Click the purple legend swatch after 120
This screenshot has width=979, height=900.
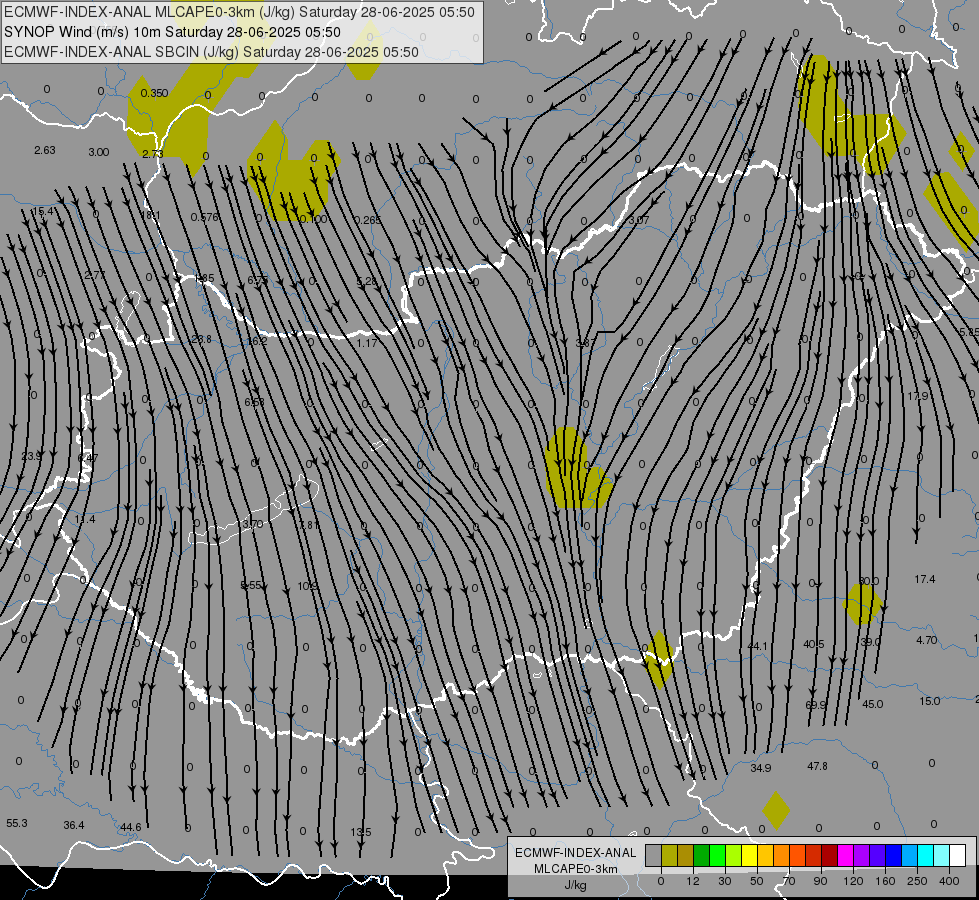(862, 855)
